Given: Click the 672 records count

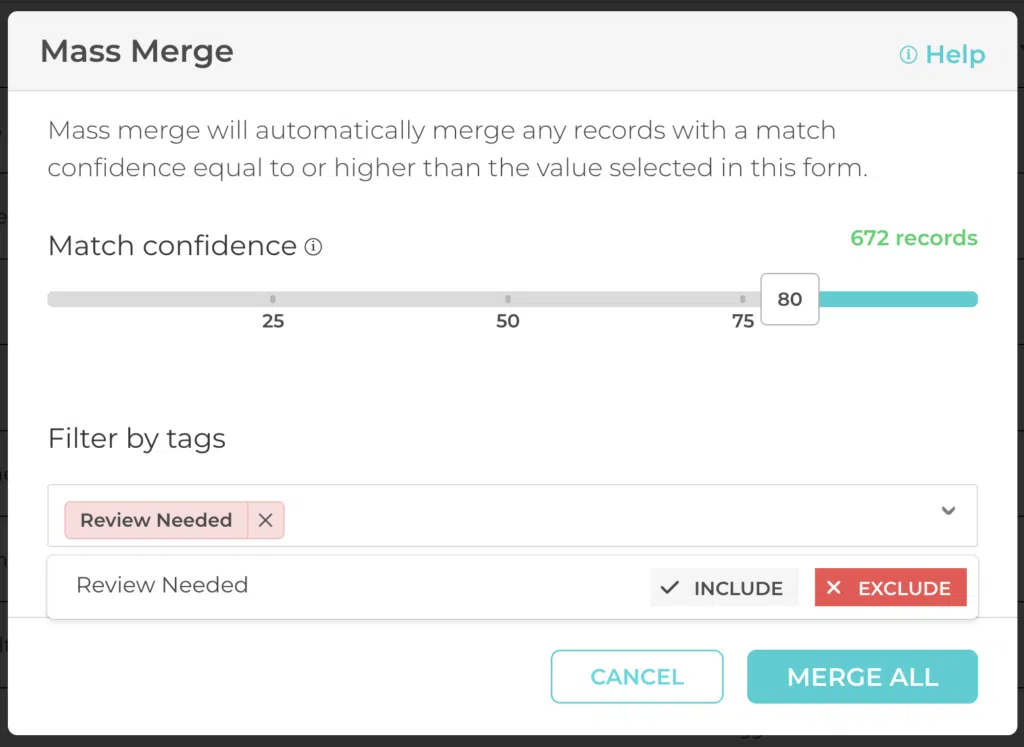Looking at the screenshot, I should (913, 238).
